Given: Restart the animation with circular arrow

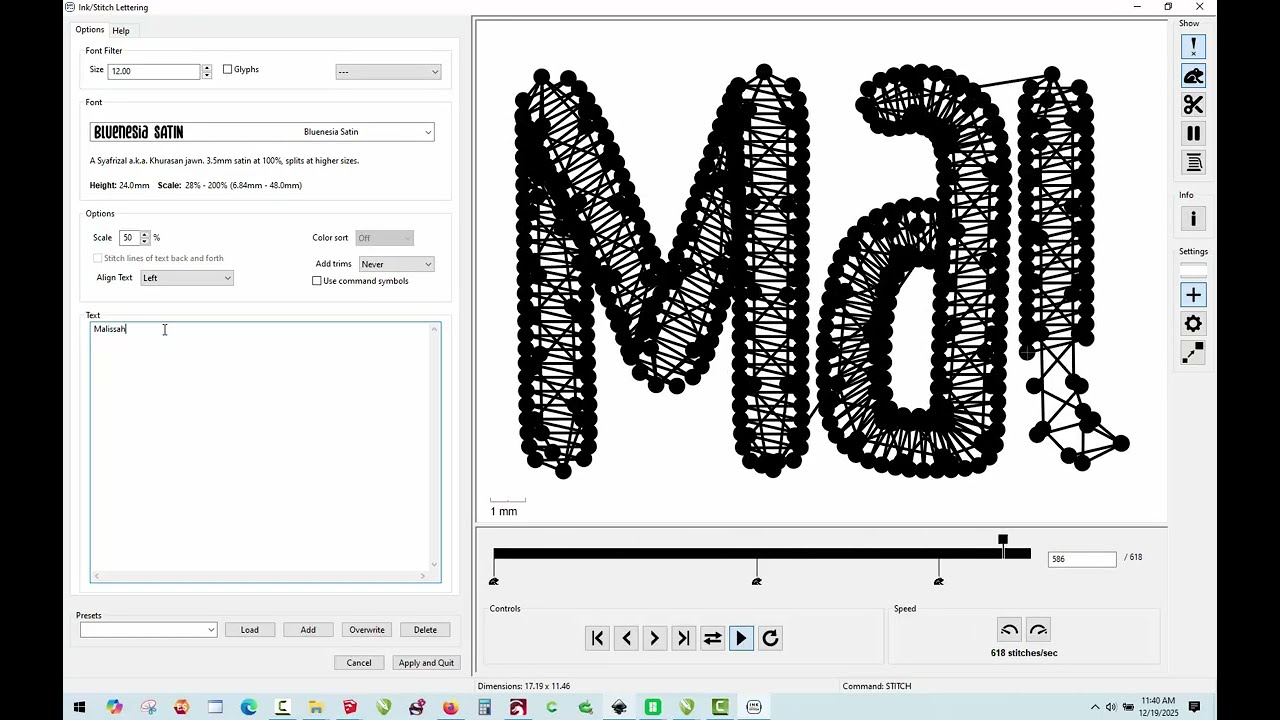Looking at the screenshot, I should pyautogui.click(x=770, y=638).
